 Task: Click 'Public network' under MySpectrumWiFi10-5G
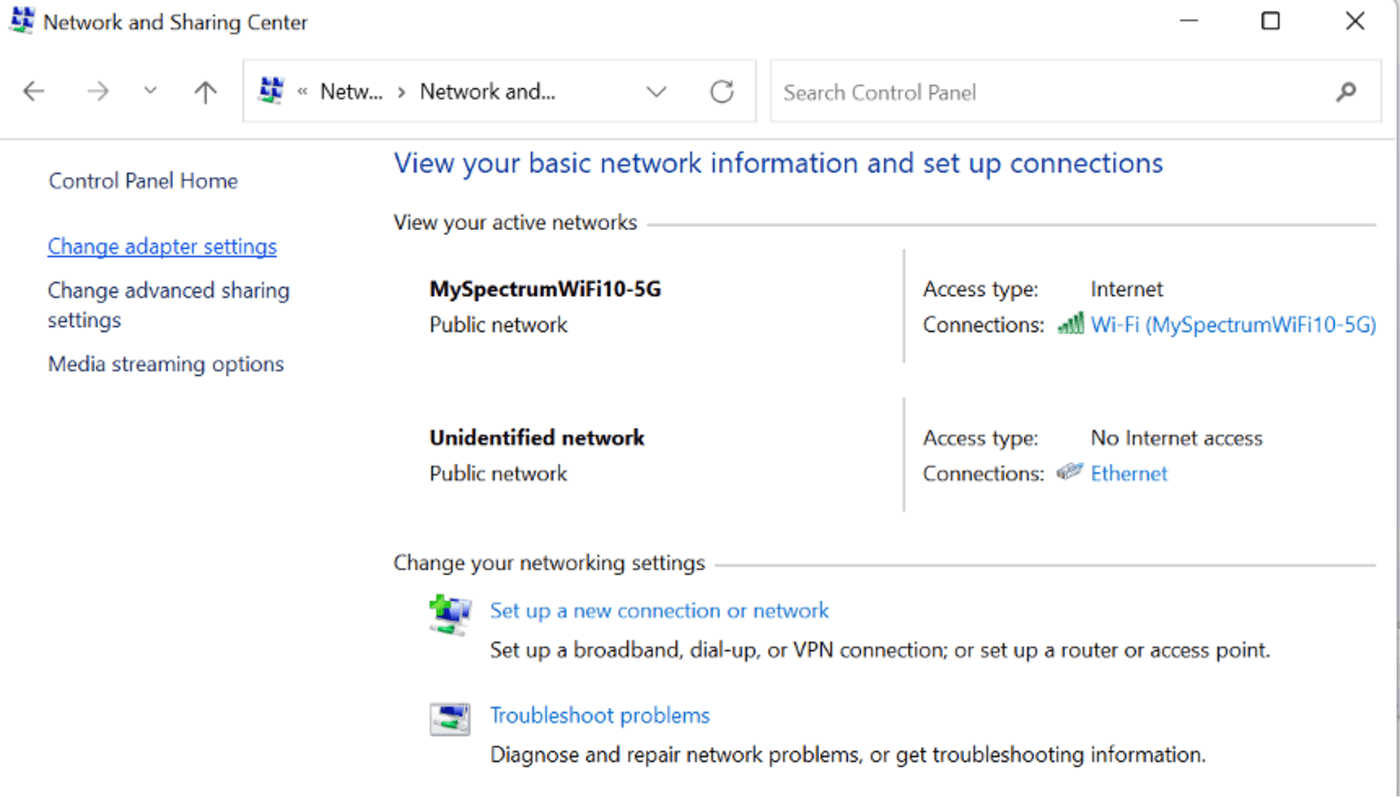[x=498, y=324]
